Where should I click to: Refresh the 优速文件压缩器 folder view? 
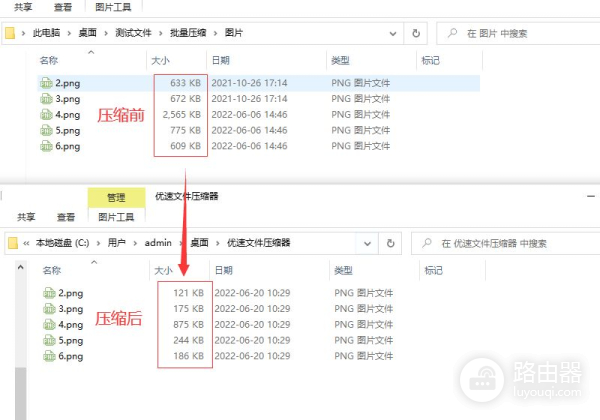click(390, 243)
